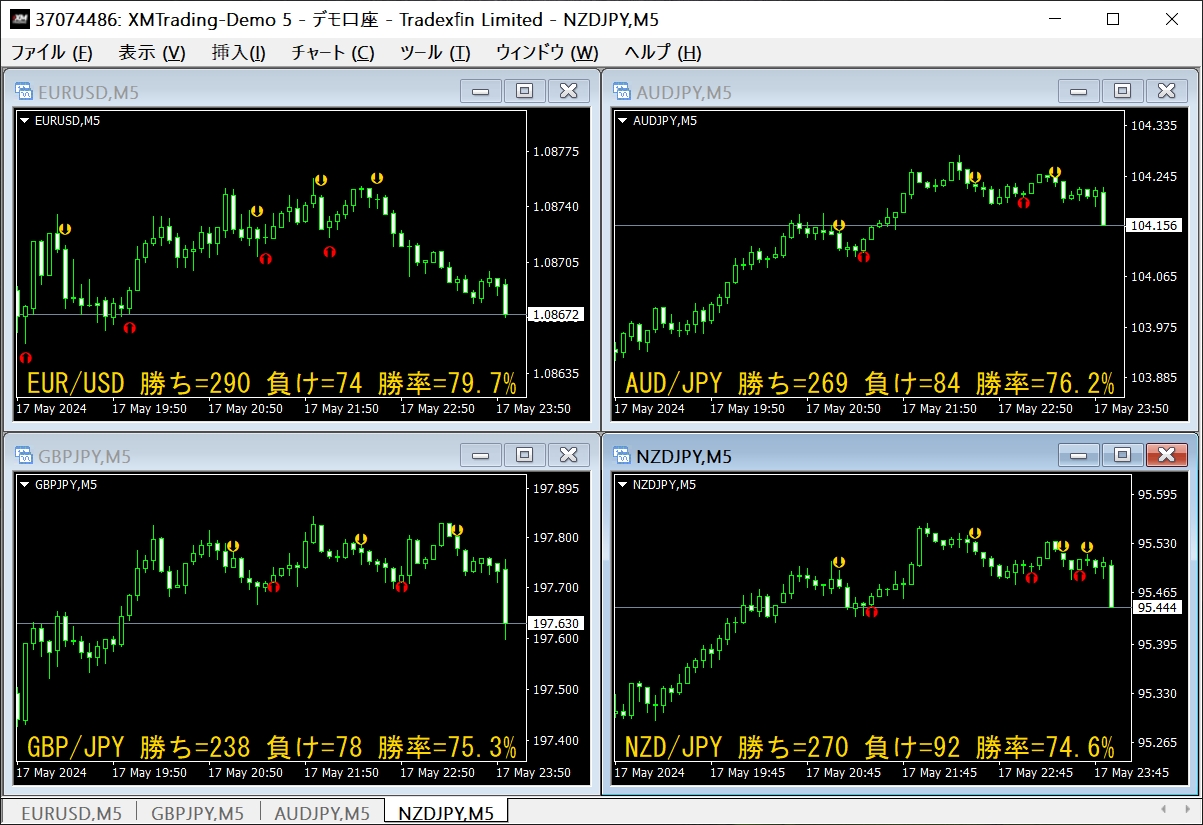
Task: Maximize the AUDJPY,M5 chart window
Action: (x=1122, y=91)
